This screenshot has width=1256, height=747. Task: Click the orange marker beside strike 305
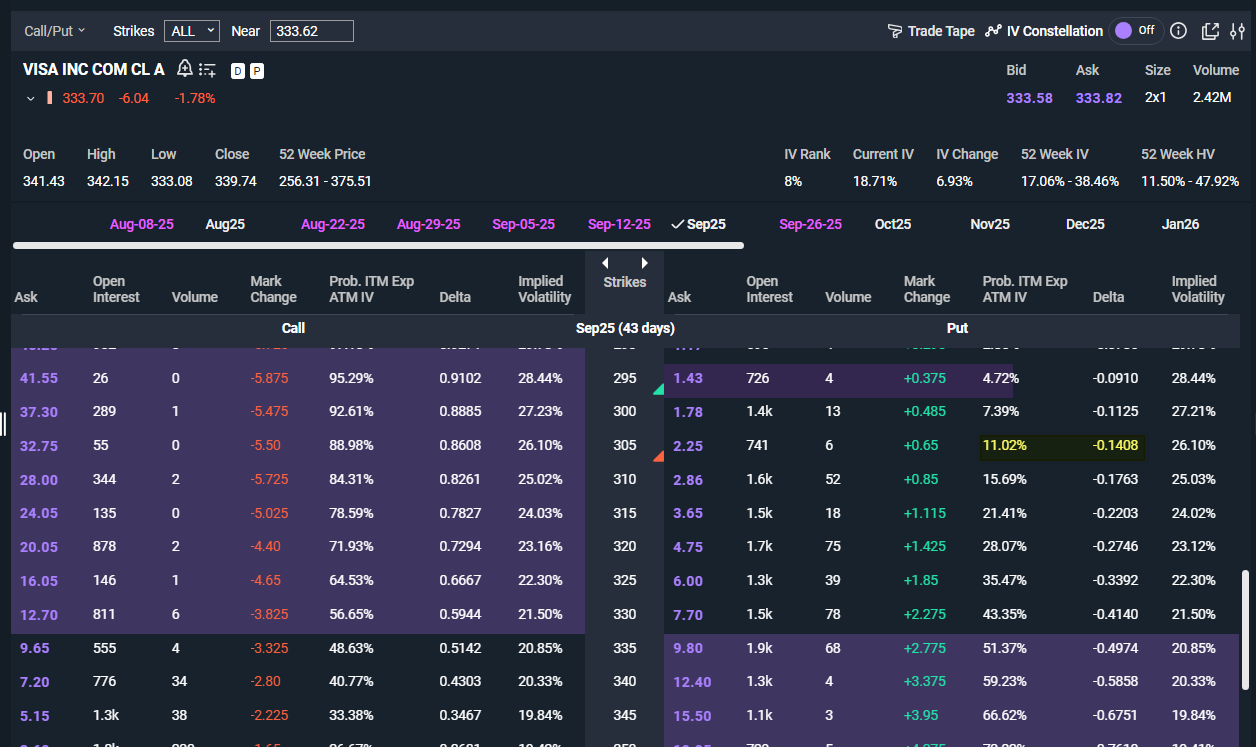pos(658,456)
